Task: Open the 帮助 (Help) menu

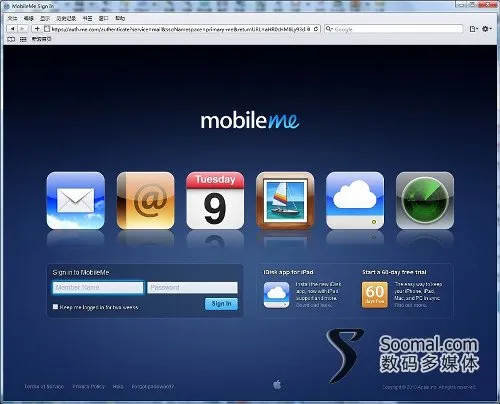Action: pyautogui.click(x=120, y=18)
